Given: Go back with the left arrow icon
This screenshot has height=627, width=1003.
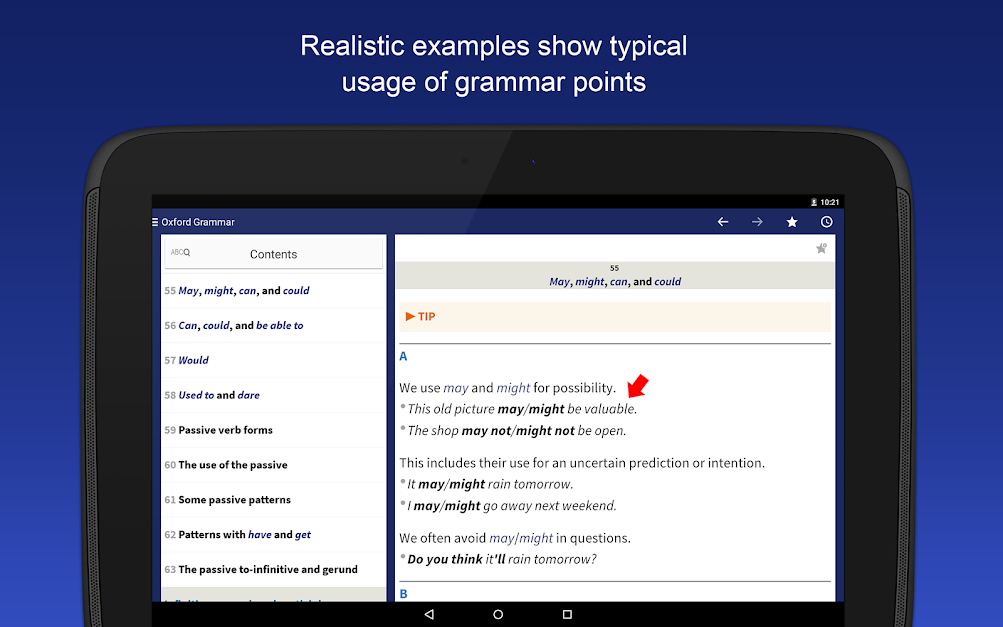Looking at the screenshot, I should [x=723, y=222].
